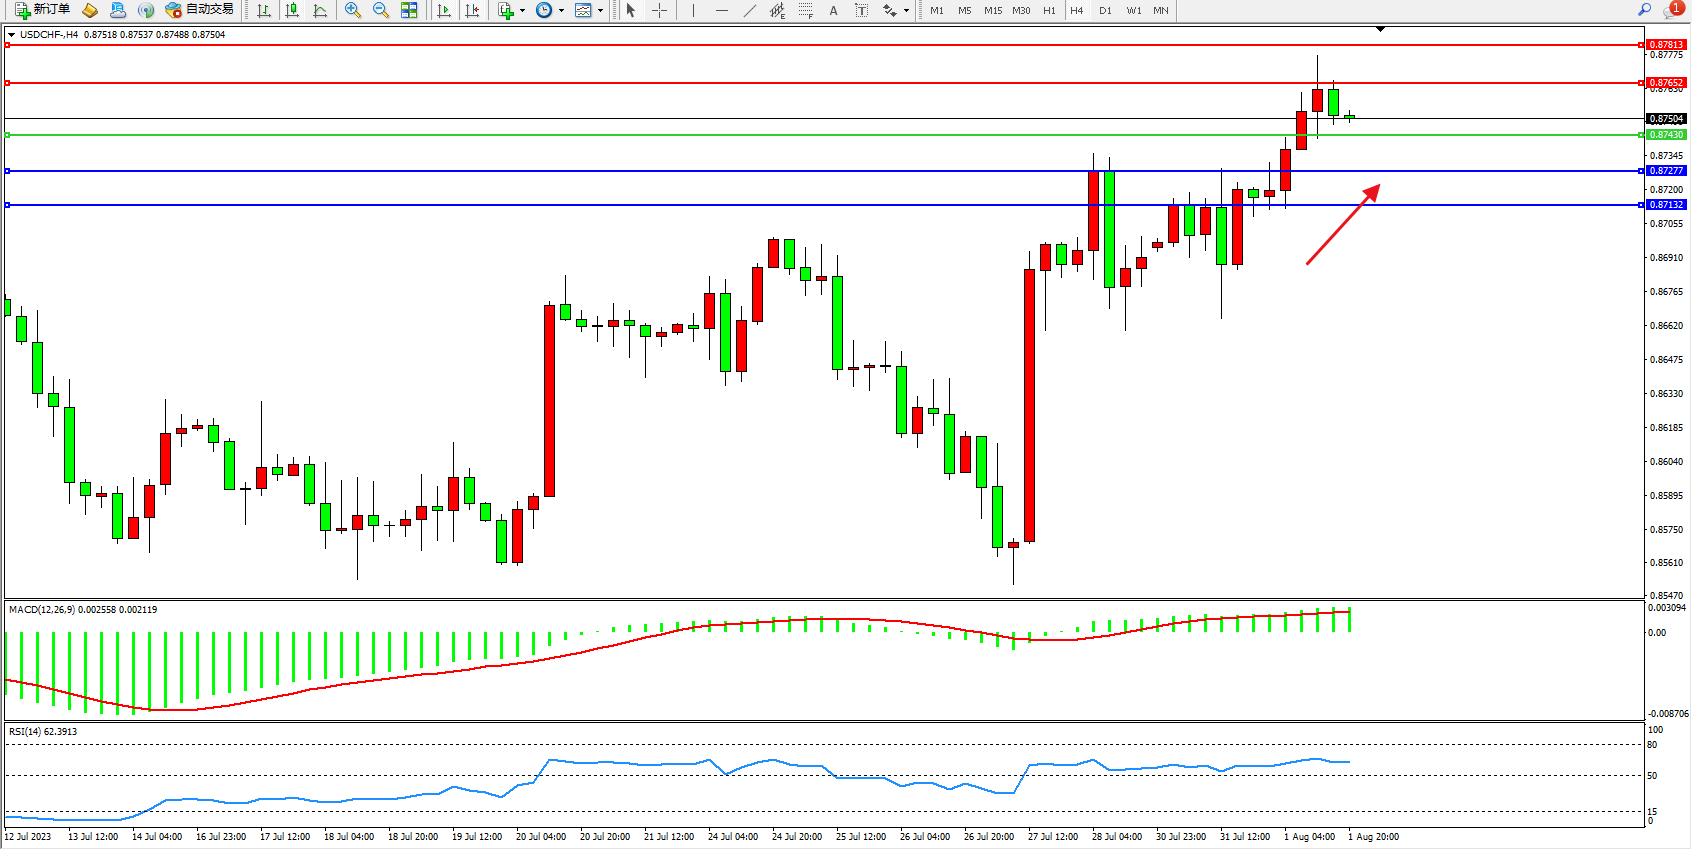Switch chart to line chart mode
This screenshot has width=1692, height=850.
[x=320, y=10]
